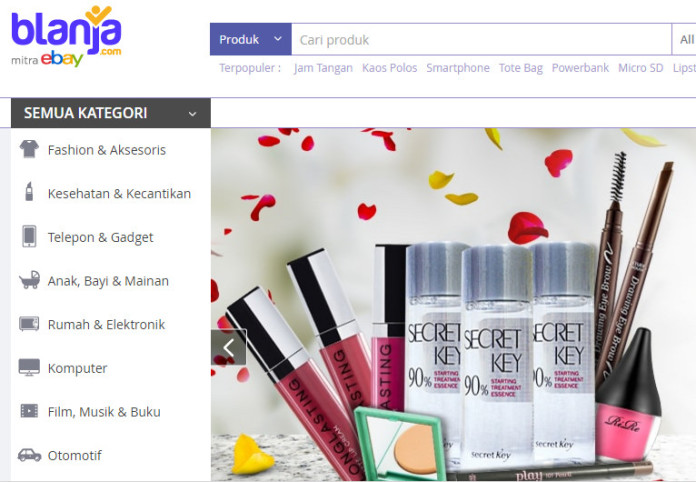The height and width of the screenshot is (482, 696).
Task: Go to previous banner slide arrow
Action: 229,348
